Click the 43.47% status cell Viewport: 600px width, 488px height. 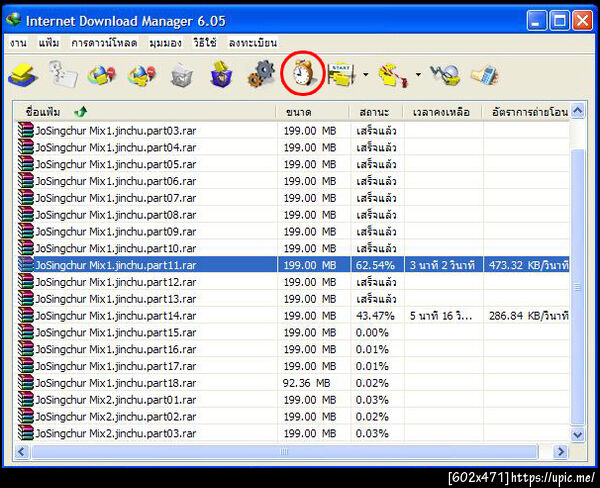click(x=375, y=315)
